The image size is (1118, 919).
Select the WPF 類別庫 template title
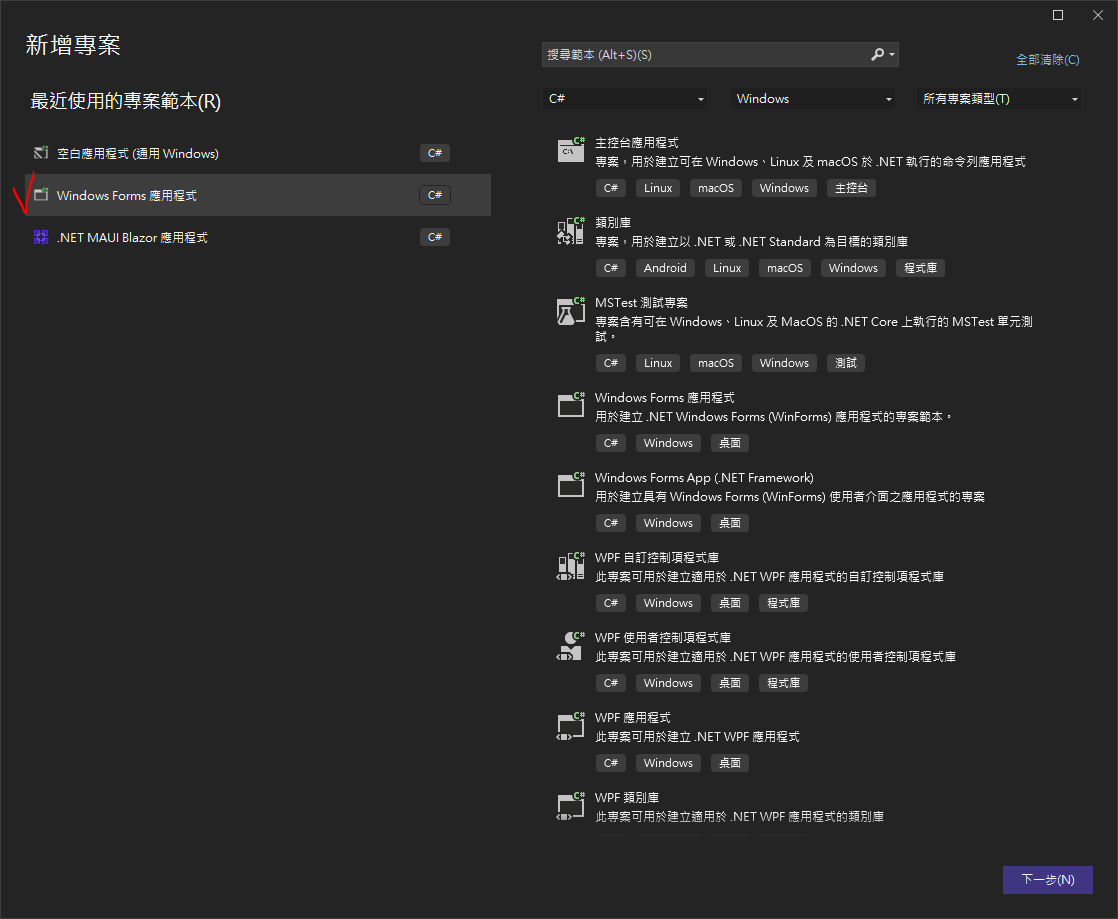point(627,797)
